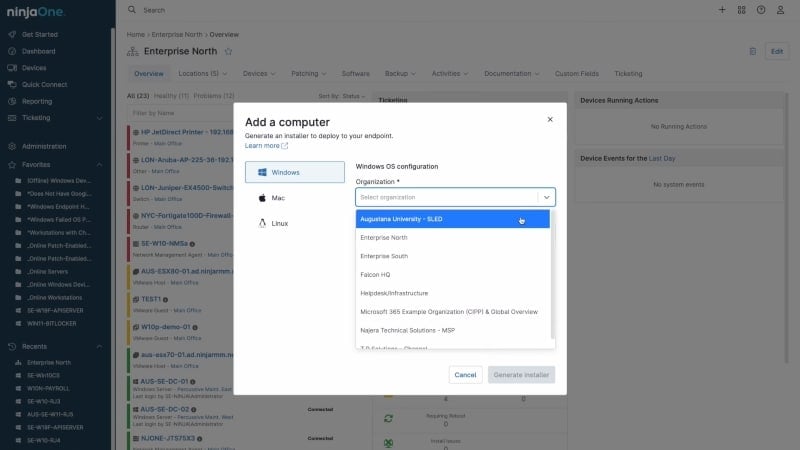Open the user account icon
The image size is (800, 450).
click(780, 10)
